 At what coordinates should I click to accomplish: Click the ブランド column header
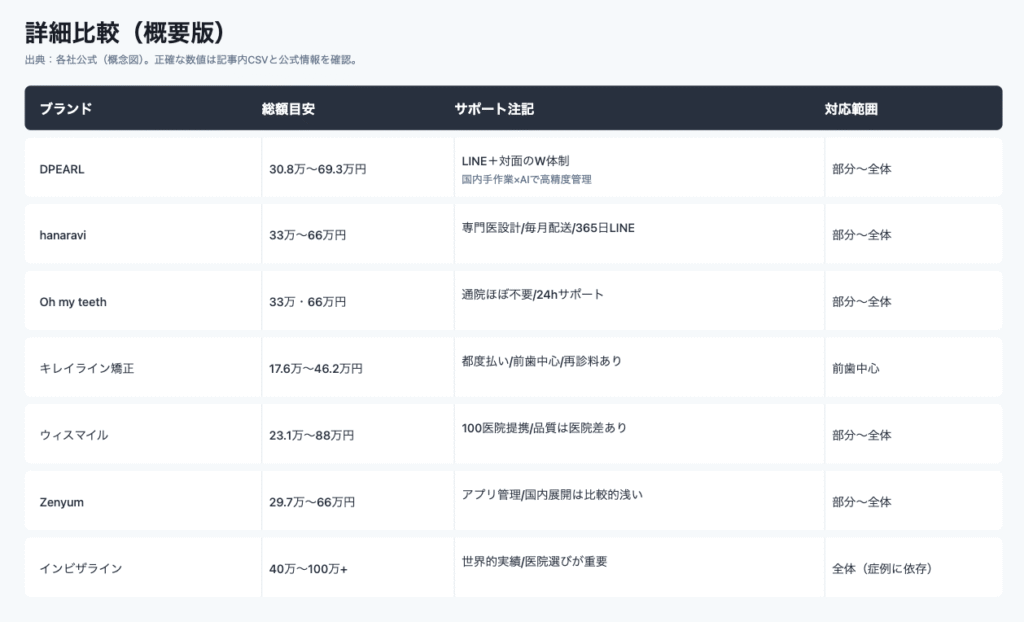tap(66, 108)
